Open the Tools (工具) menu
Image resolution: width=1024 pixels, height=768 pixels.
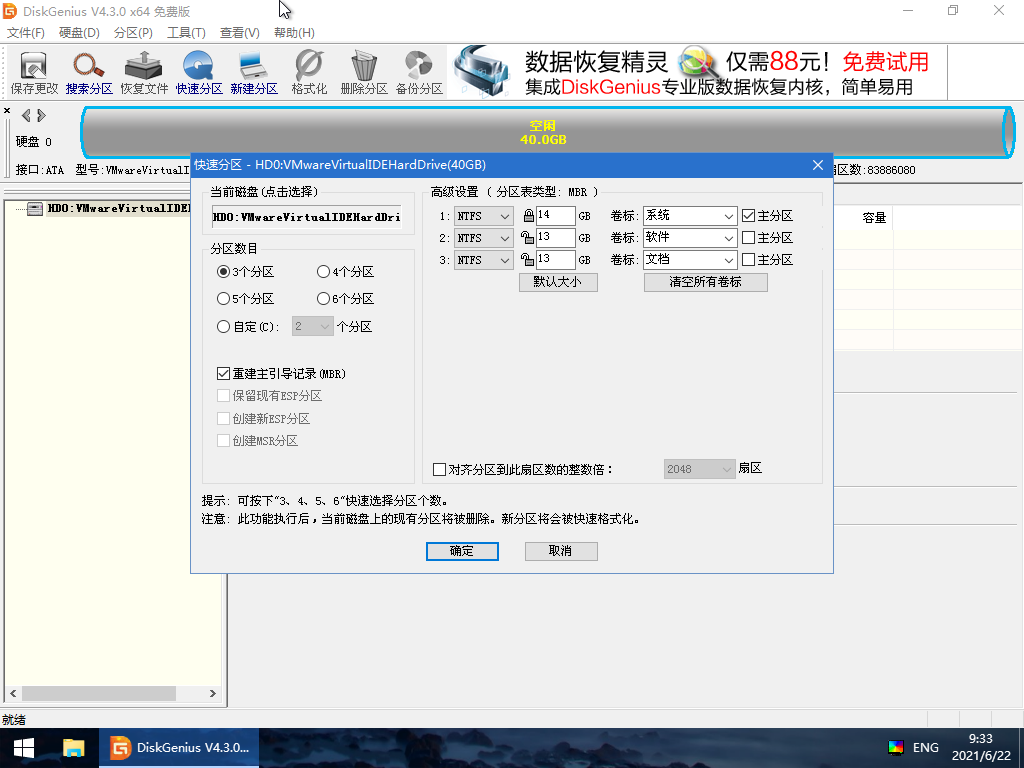tap(186, 33)
